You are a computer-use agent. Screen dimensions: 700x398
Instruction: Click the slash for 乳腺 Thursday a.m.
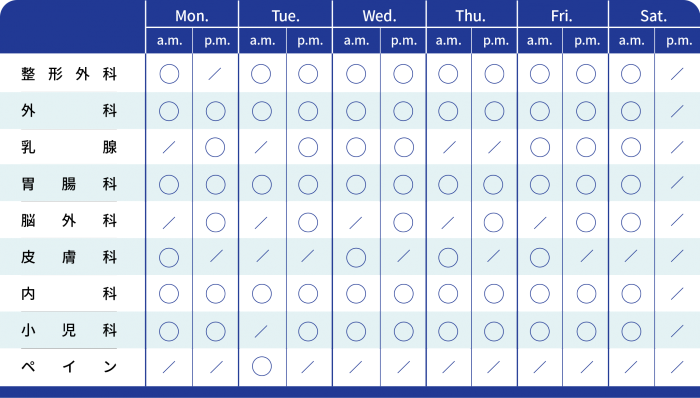[449, 147]
